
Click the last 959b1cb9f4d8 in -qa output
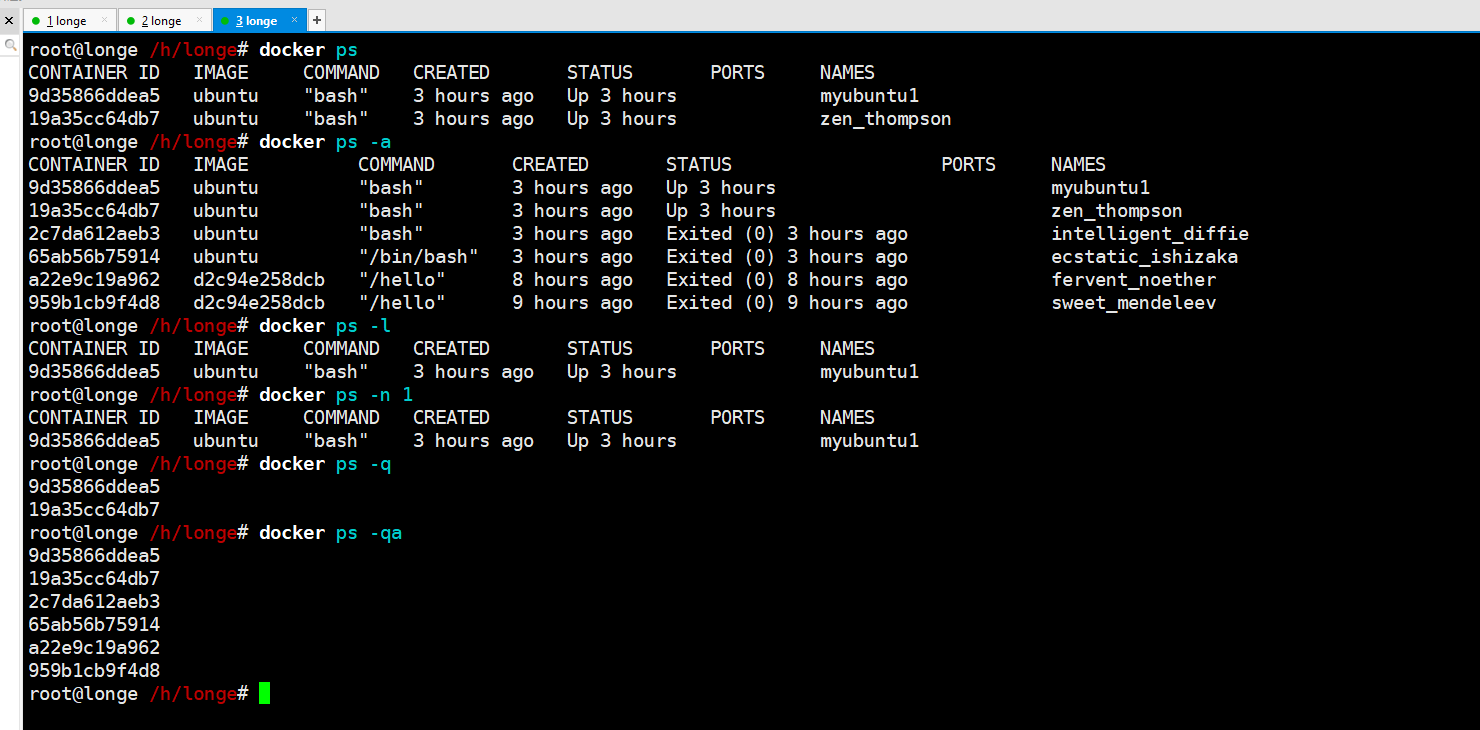[94, 671]
